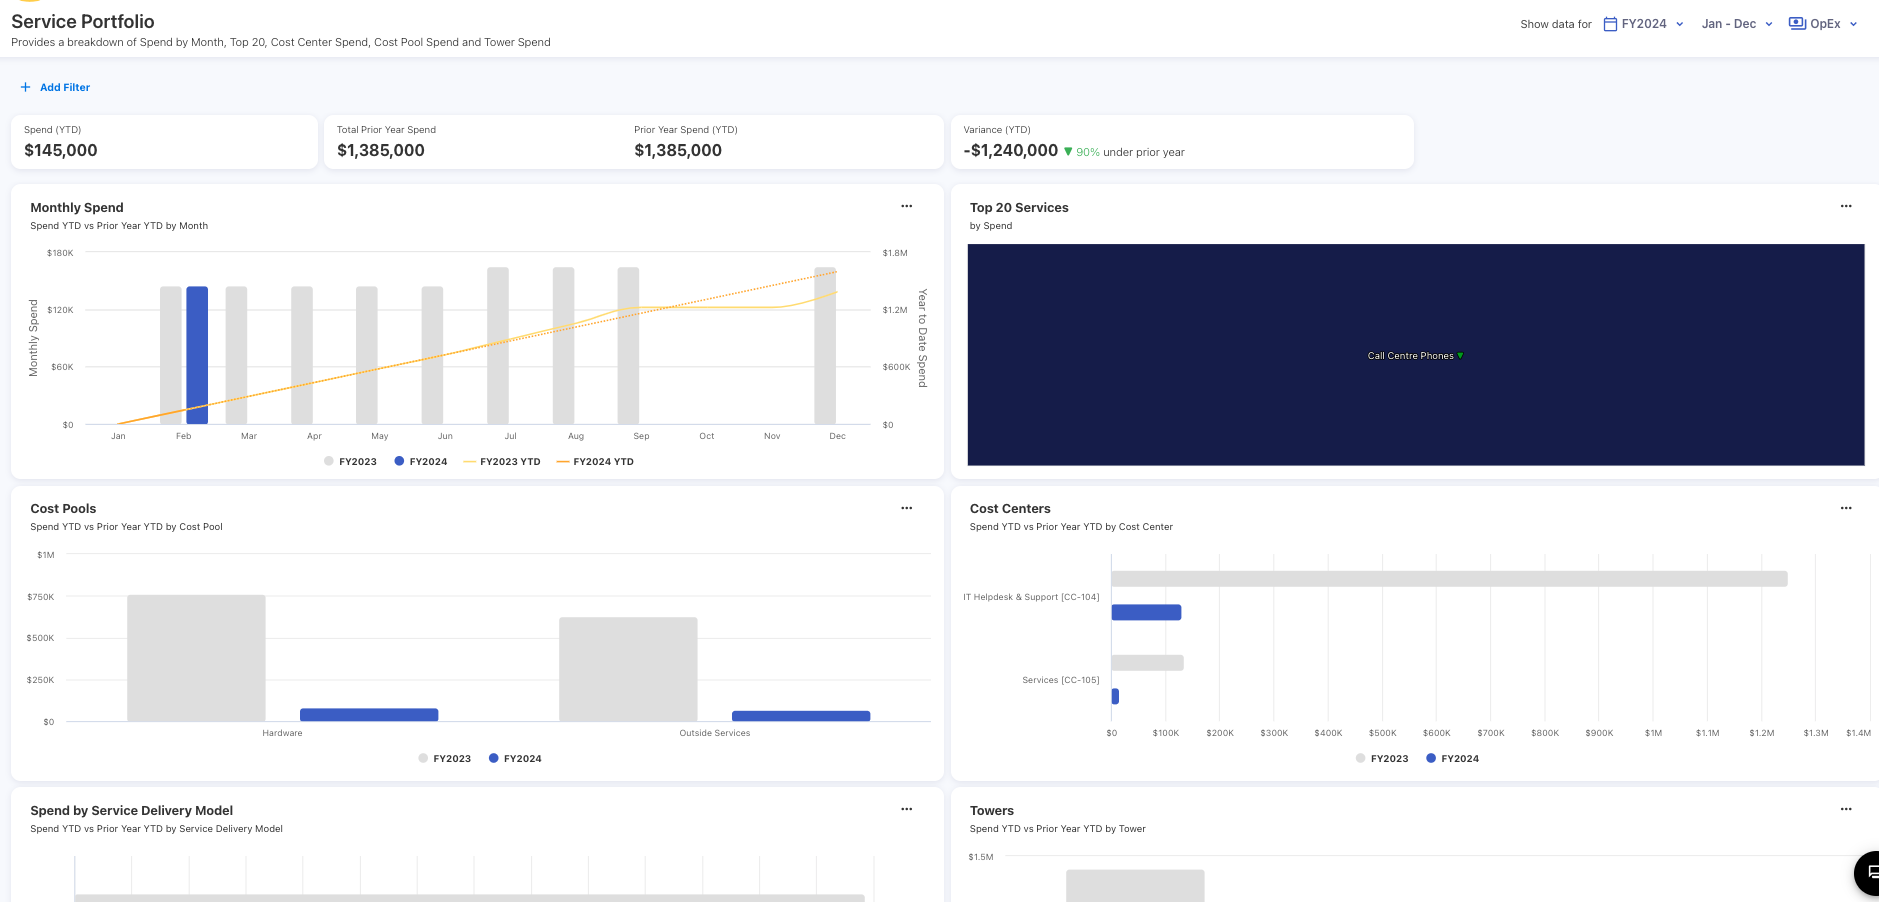Toggle FY2024 series in Cost Pools legend
Image resolution: width=1879 pixels, height=902 pixels.
click(515, 759)
